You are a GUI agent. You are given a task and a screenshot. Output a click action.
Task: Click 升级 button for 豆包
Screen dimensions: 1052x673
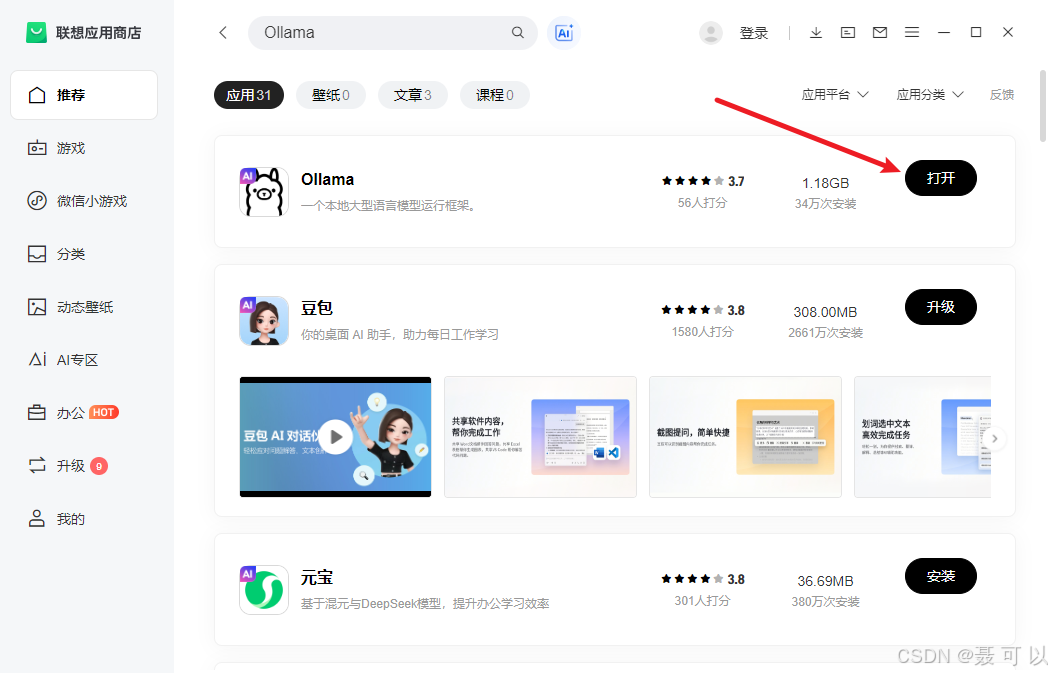click(941, 307)
